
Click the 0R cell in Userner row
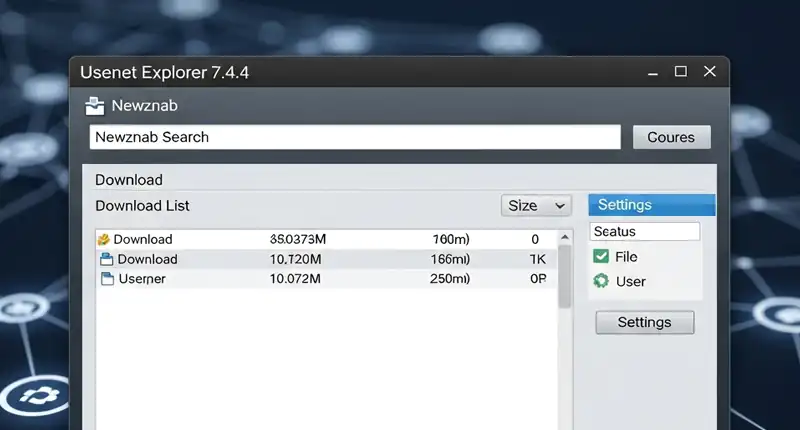click(538, 279)
